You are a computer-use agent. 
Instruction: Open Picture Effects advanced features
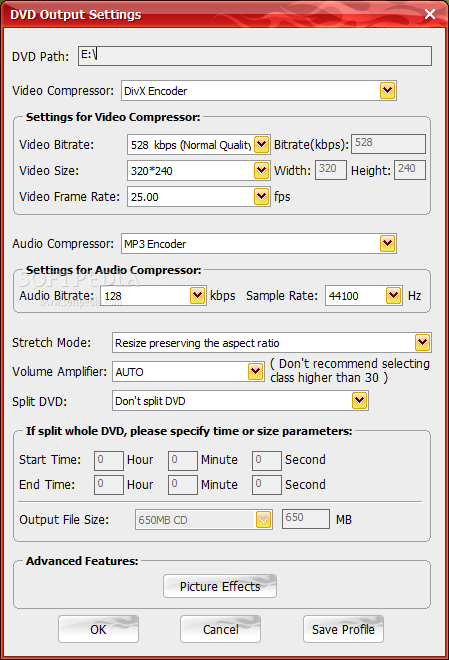click(220, 586)
